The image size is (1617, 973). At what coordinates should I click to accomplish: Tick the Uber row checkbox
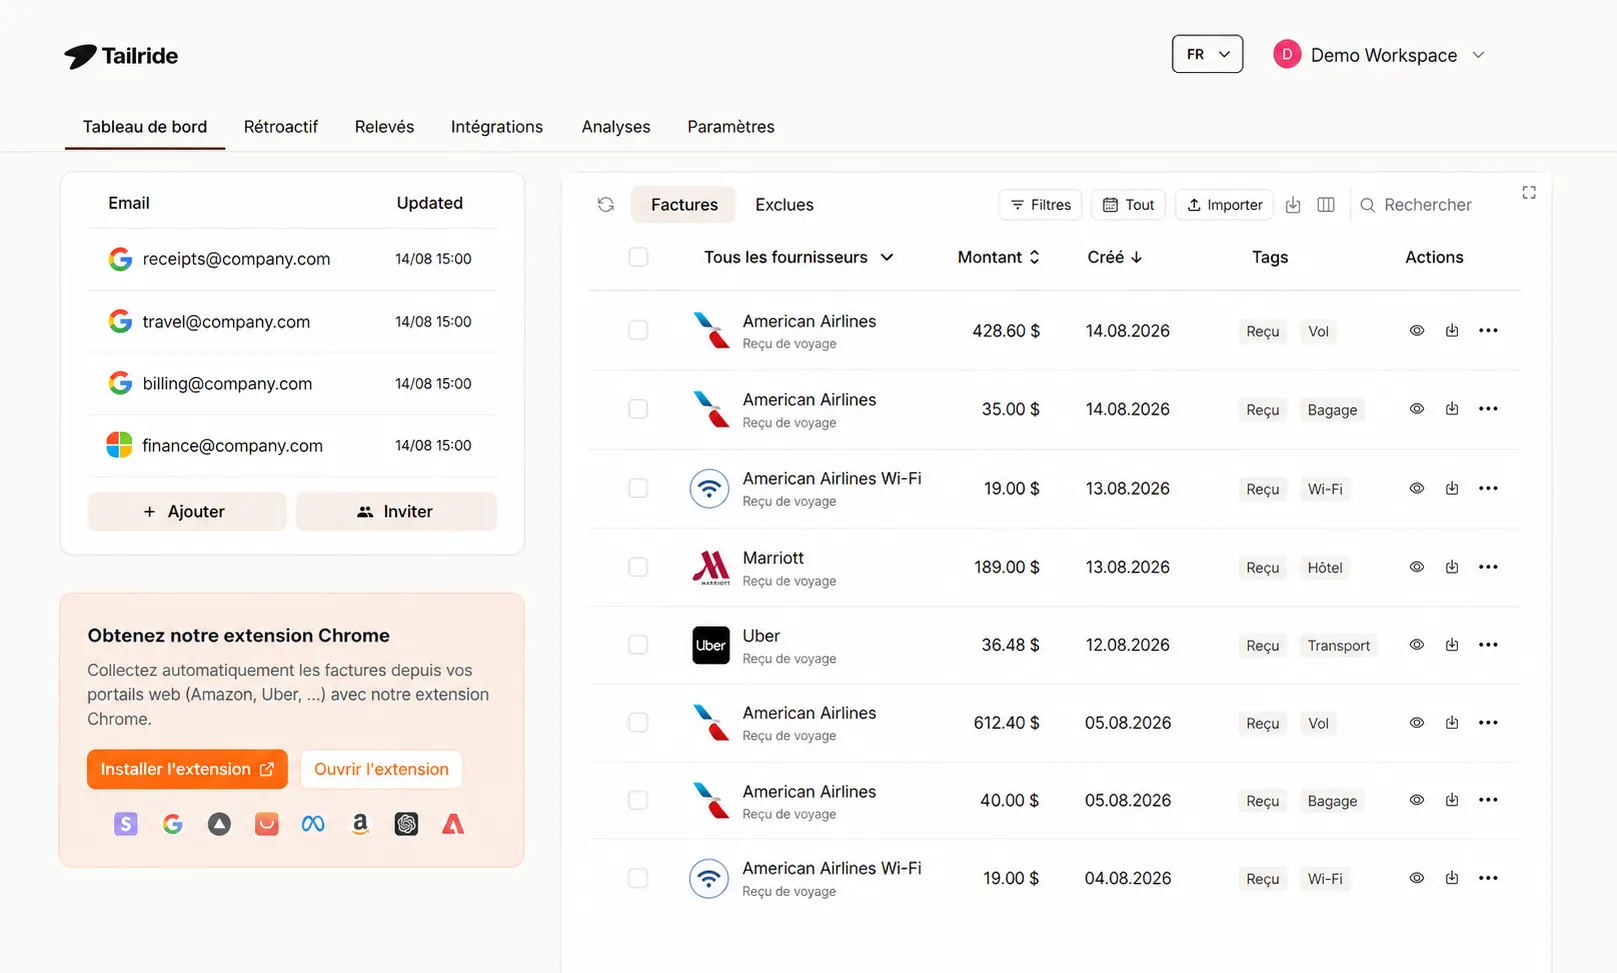click(638, 645)
